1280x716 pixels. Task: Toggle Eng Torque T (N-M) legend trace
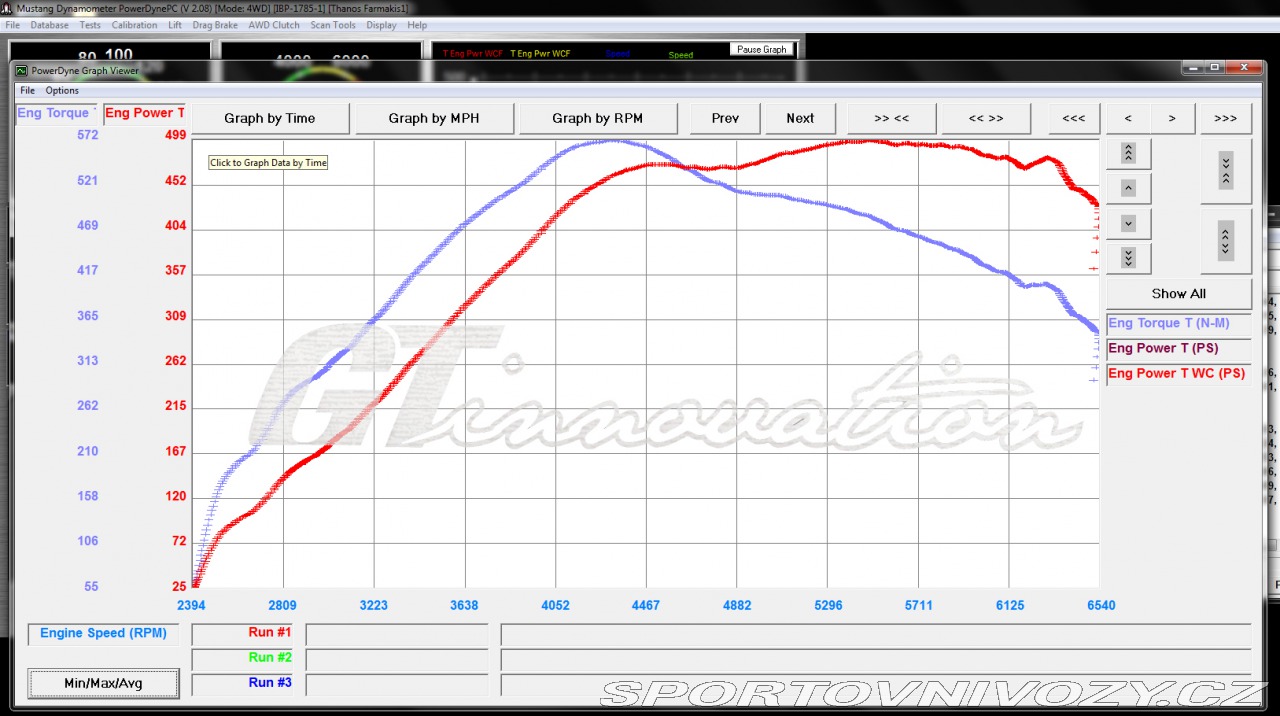coord(1179,324)
